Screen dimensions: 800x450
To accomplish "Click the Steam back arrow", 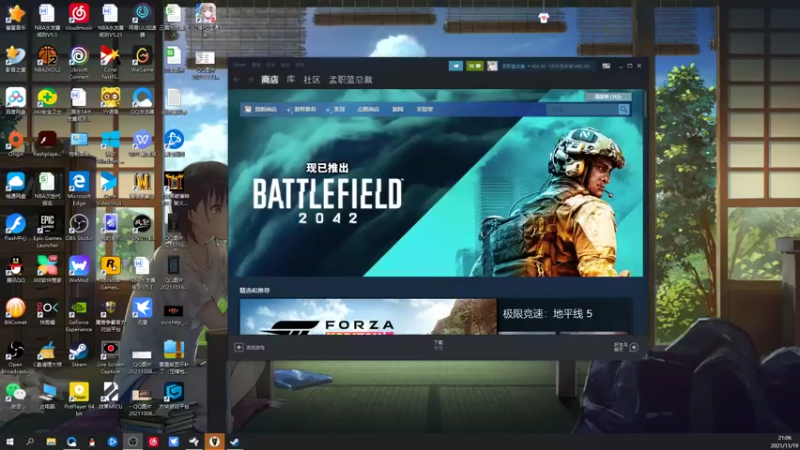I will 236,80.
